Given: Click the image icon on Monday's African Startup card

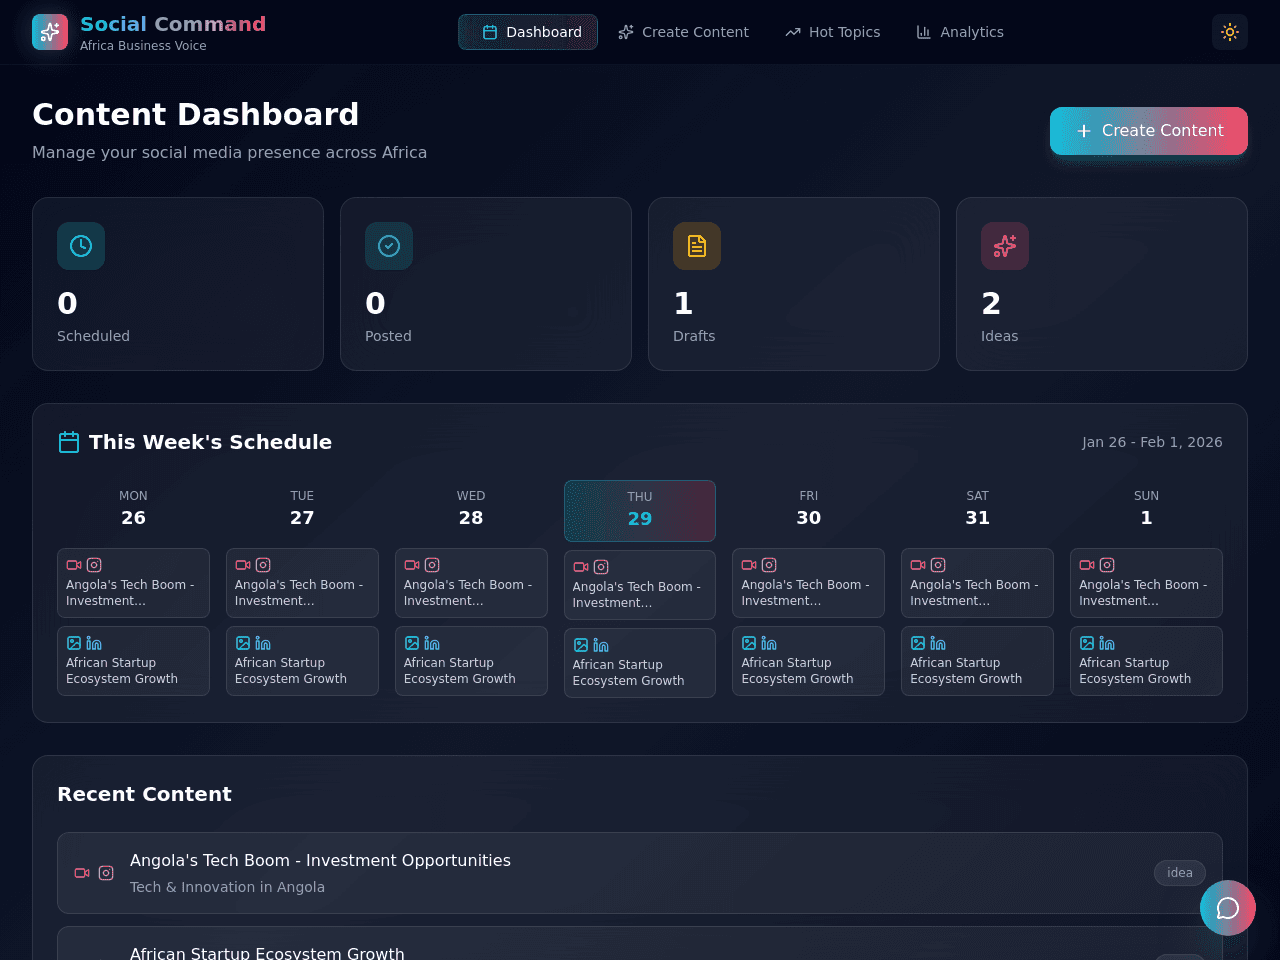Looking at the screenshot, I should (x=74, y=643).
